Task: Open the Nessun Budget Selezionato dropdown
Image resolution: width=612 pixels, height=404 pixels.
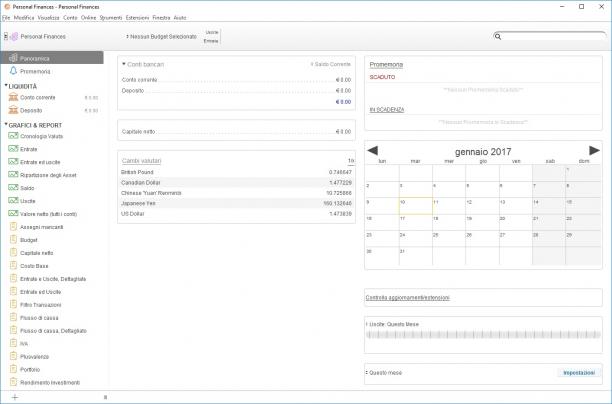Action: pyautogui.click(x=162, y=37)
